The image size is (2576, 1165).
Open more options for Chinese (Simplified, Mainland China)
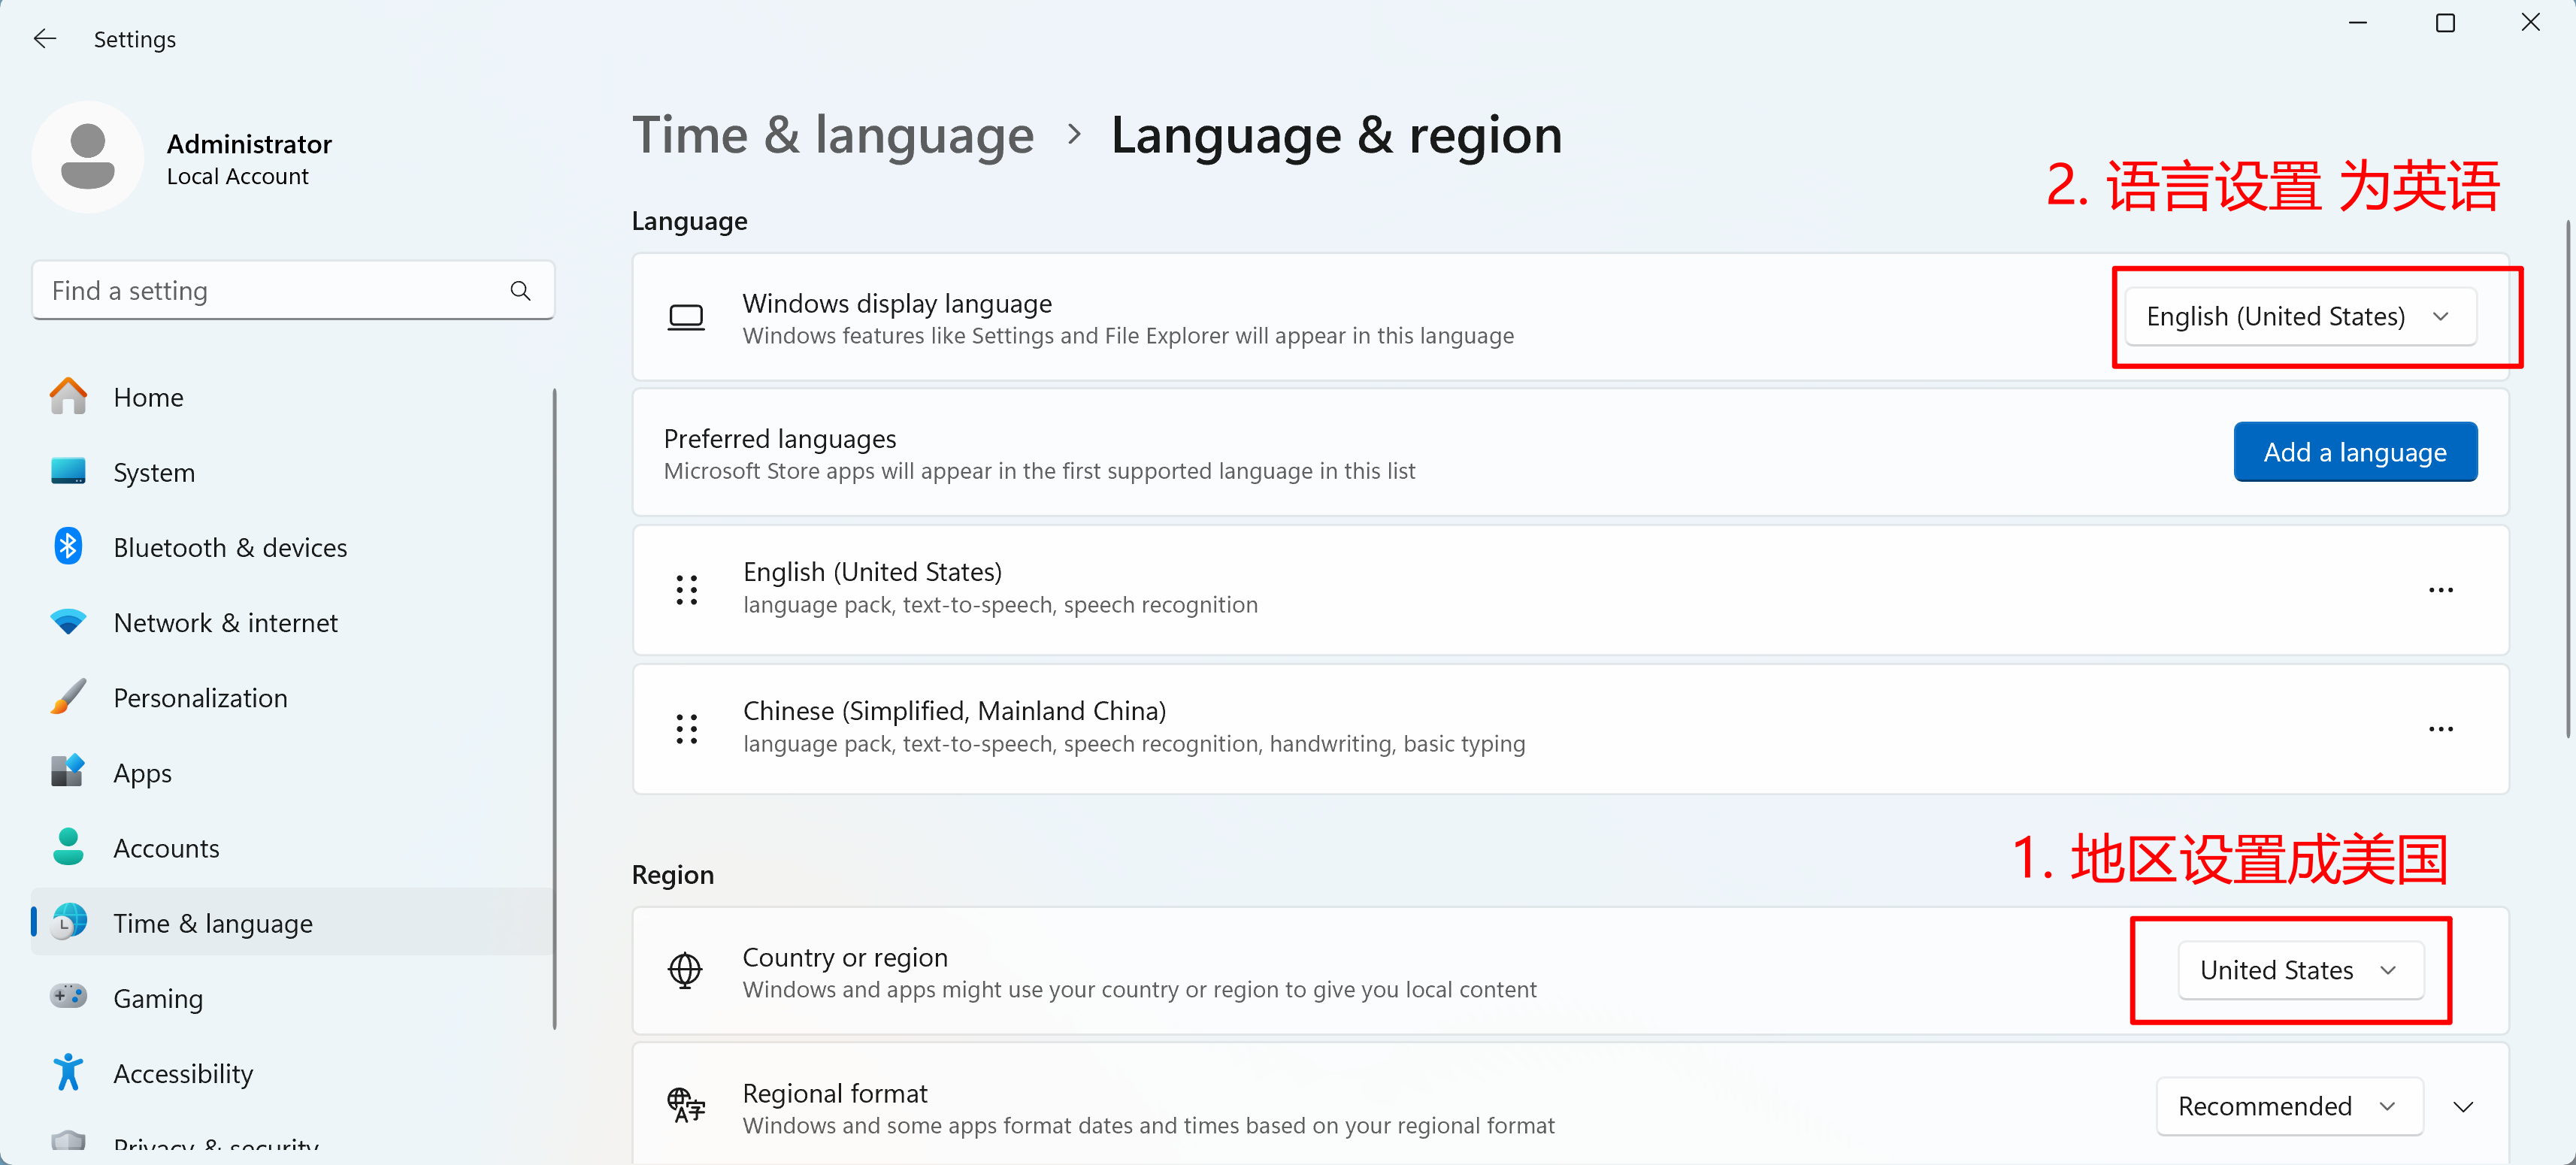click(x=2441, y=729)
